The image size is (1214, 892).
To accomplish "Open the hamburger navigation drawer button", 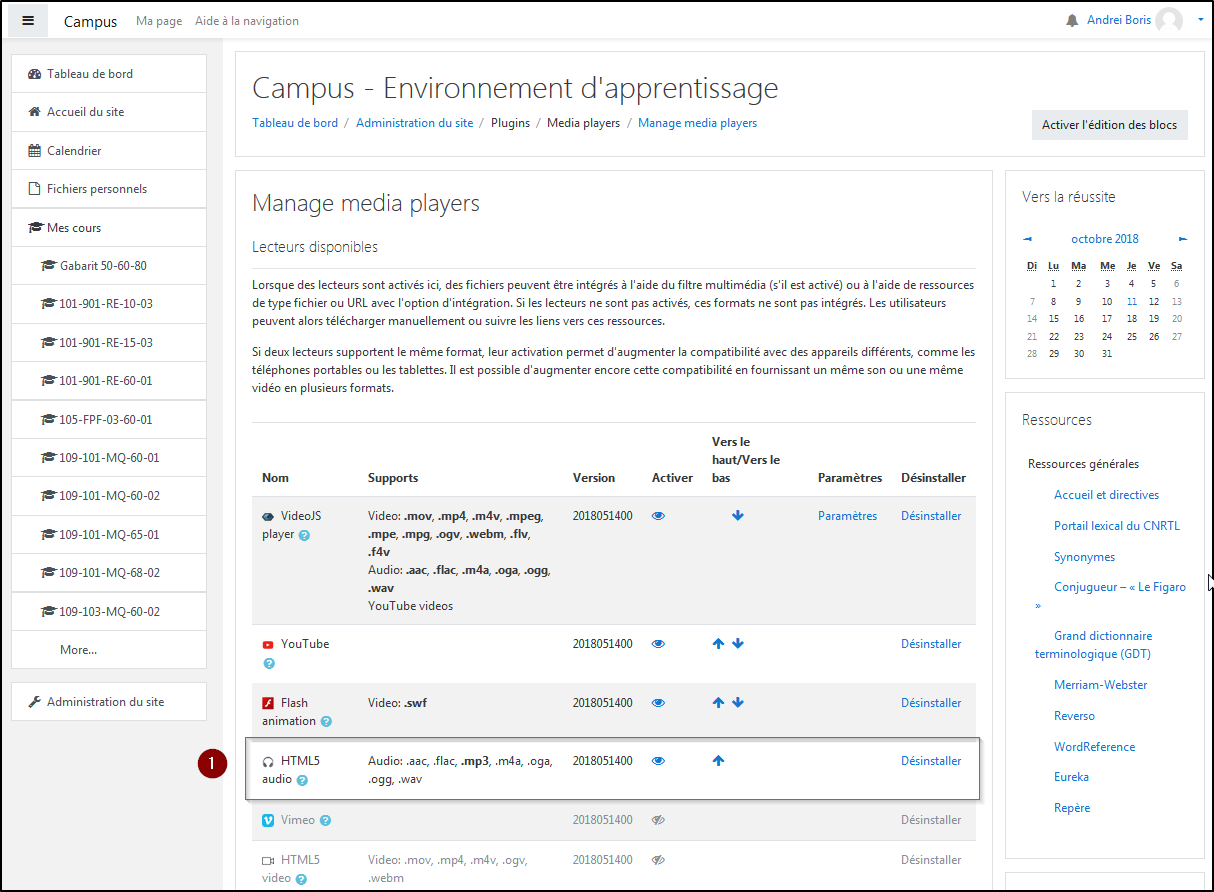I will point(28,21).
